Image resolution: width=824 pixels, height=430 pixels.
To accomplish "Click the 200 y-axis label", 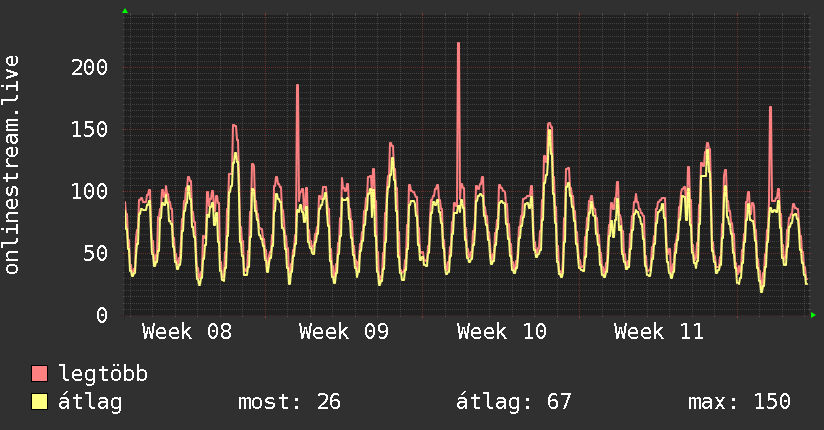I will 89,67.
